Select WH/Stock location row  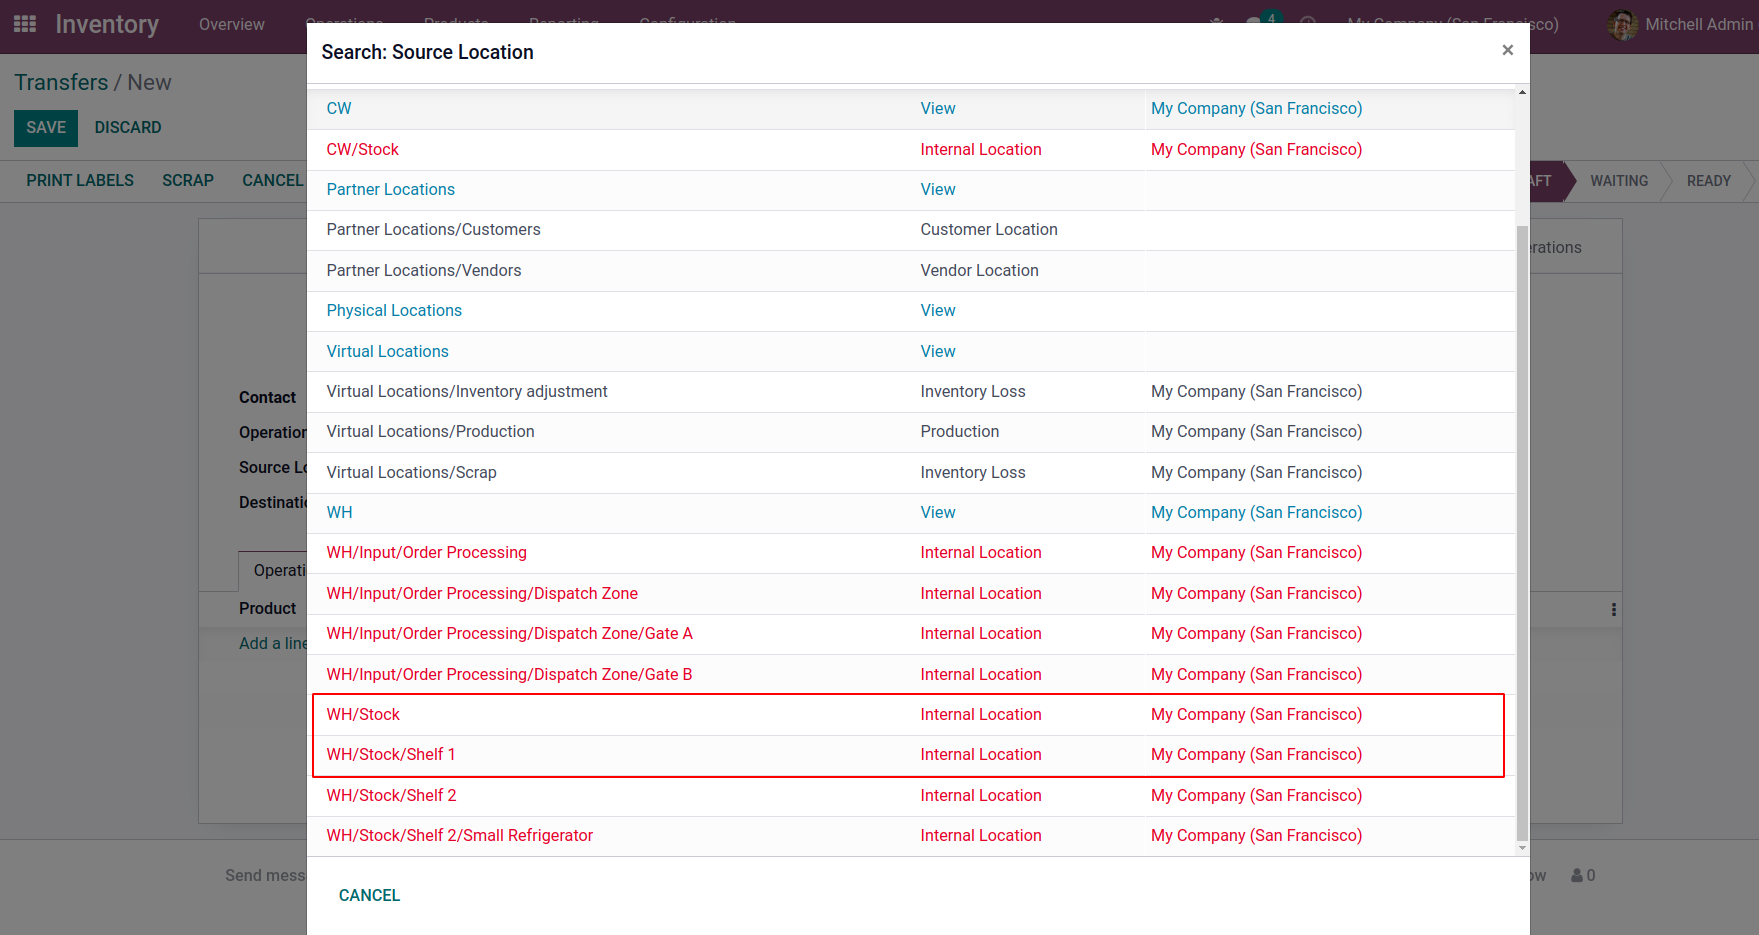910,714
